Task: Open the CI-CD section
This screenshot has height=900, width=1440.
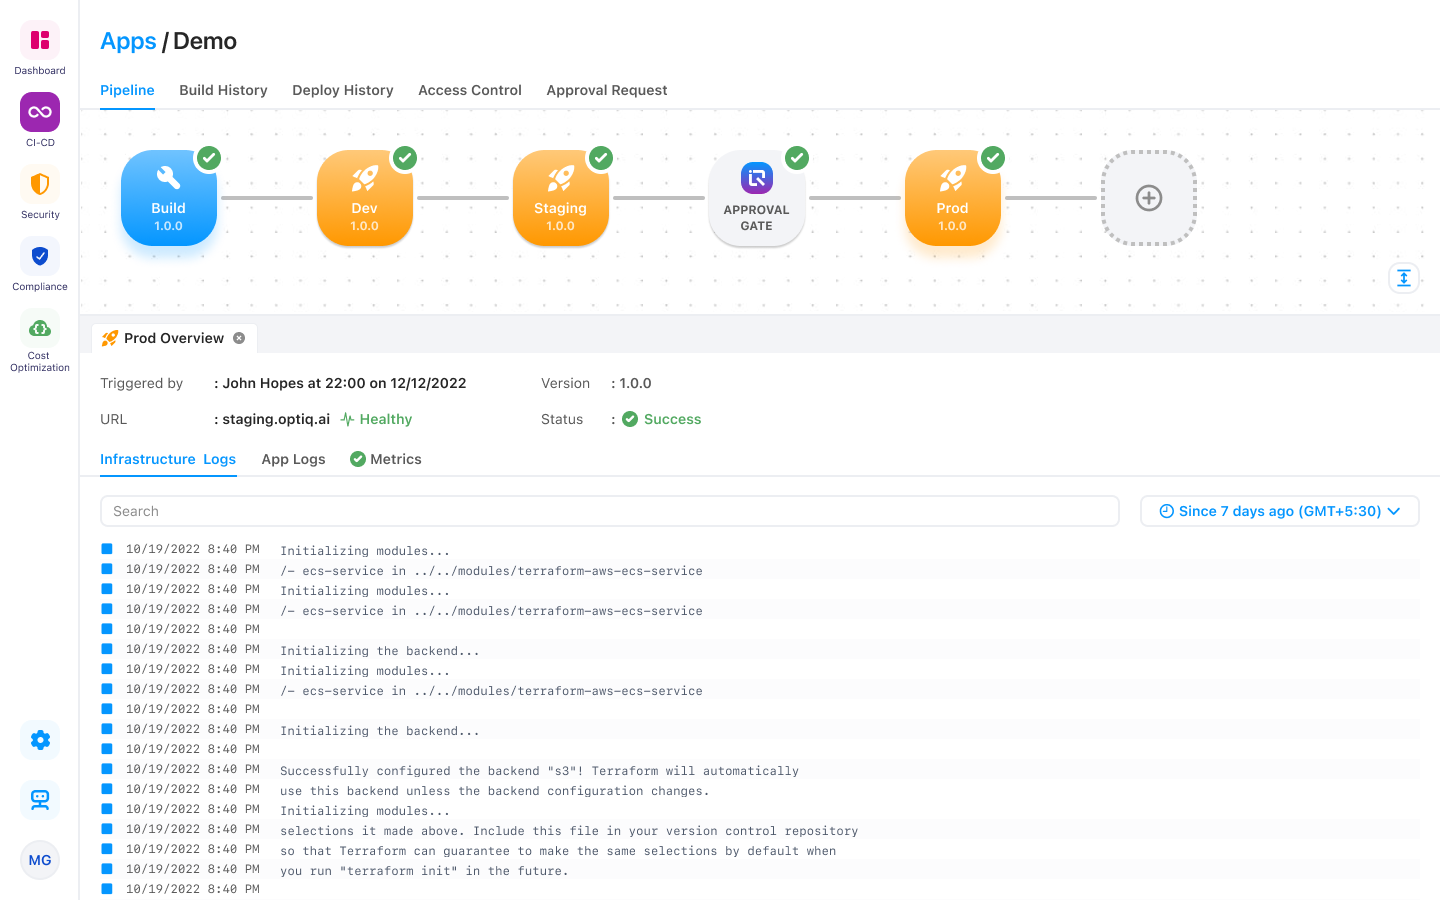Action: pyautogui.click(x=40, y=113)
